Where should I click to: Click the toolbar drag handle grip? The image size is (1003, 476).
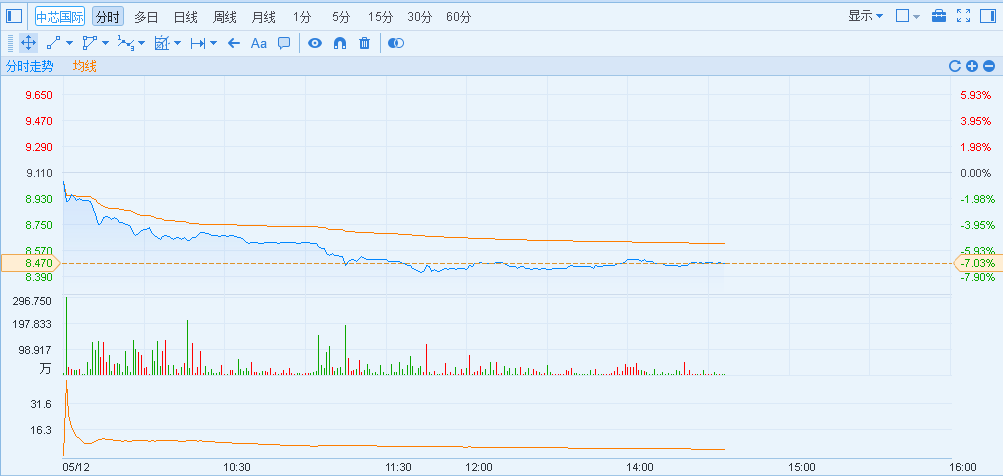coord(10,44)
